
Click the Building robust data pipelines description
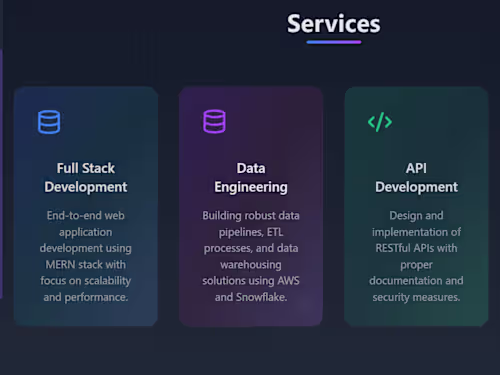tap(251, 256)
